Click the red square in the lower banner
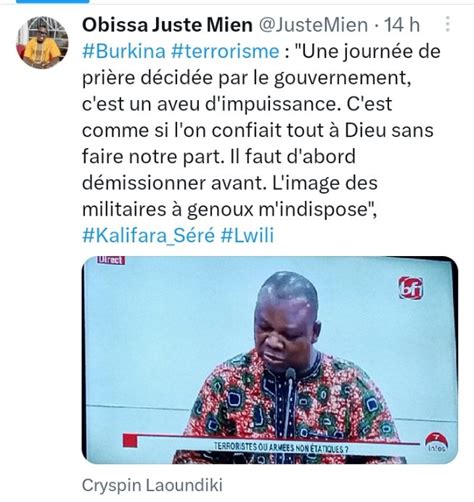The width and height of the screenshot is (474, 502). (x=130, y=440)
